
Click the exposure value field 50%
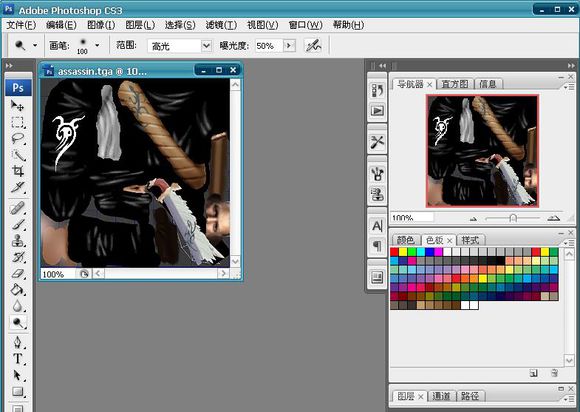point(269,46)
